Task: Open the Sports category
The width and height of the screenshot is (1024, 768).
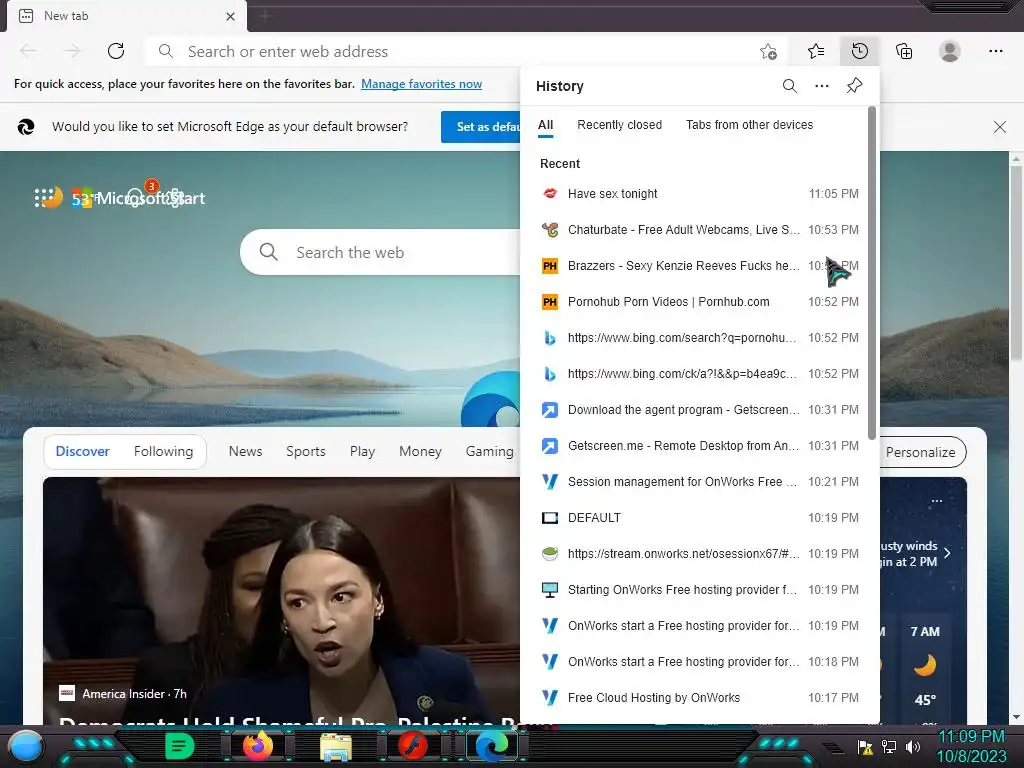Action: (x=306, y=451)
